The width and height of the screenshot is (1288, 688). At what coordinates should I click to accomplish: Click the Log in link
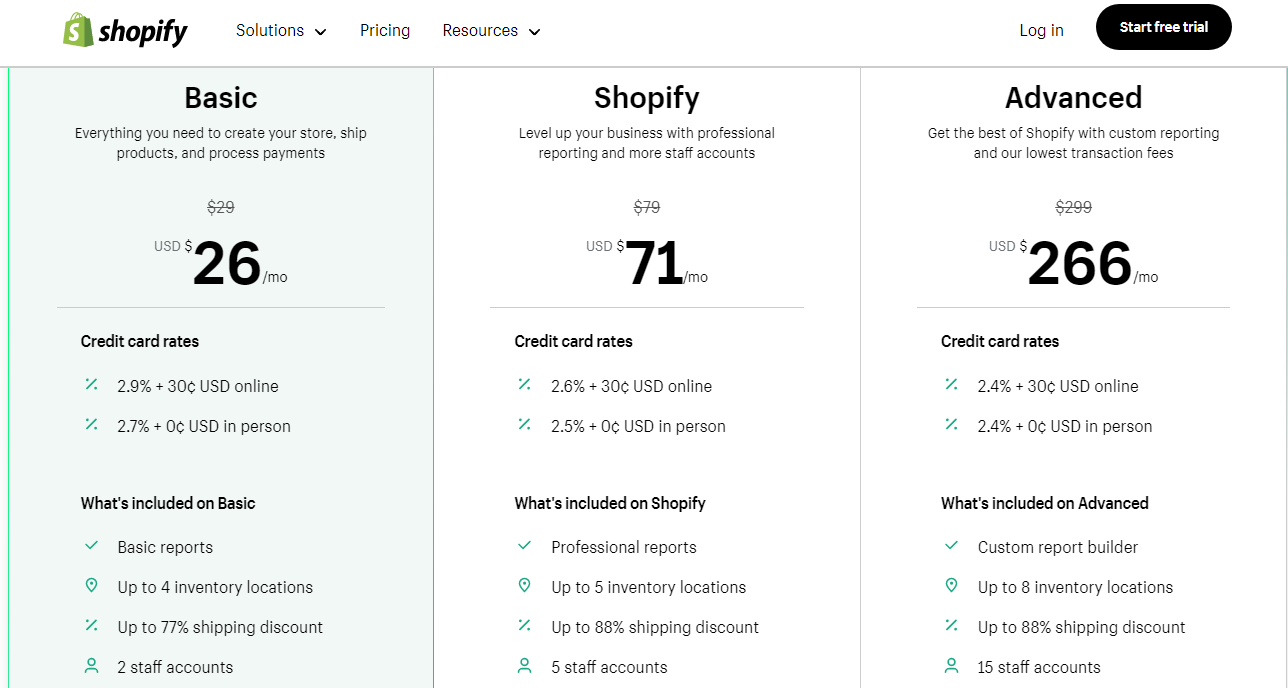click(1041, 31)
